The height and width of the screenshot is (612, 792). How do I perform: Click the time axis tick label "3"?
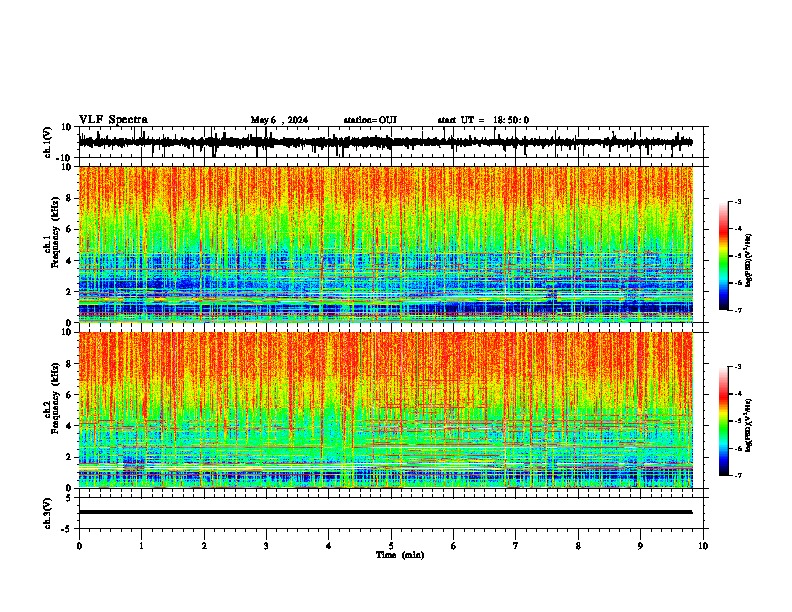(266, 545)
